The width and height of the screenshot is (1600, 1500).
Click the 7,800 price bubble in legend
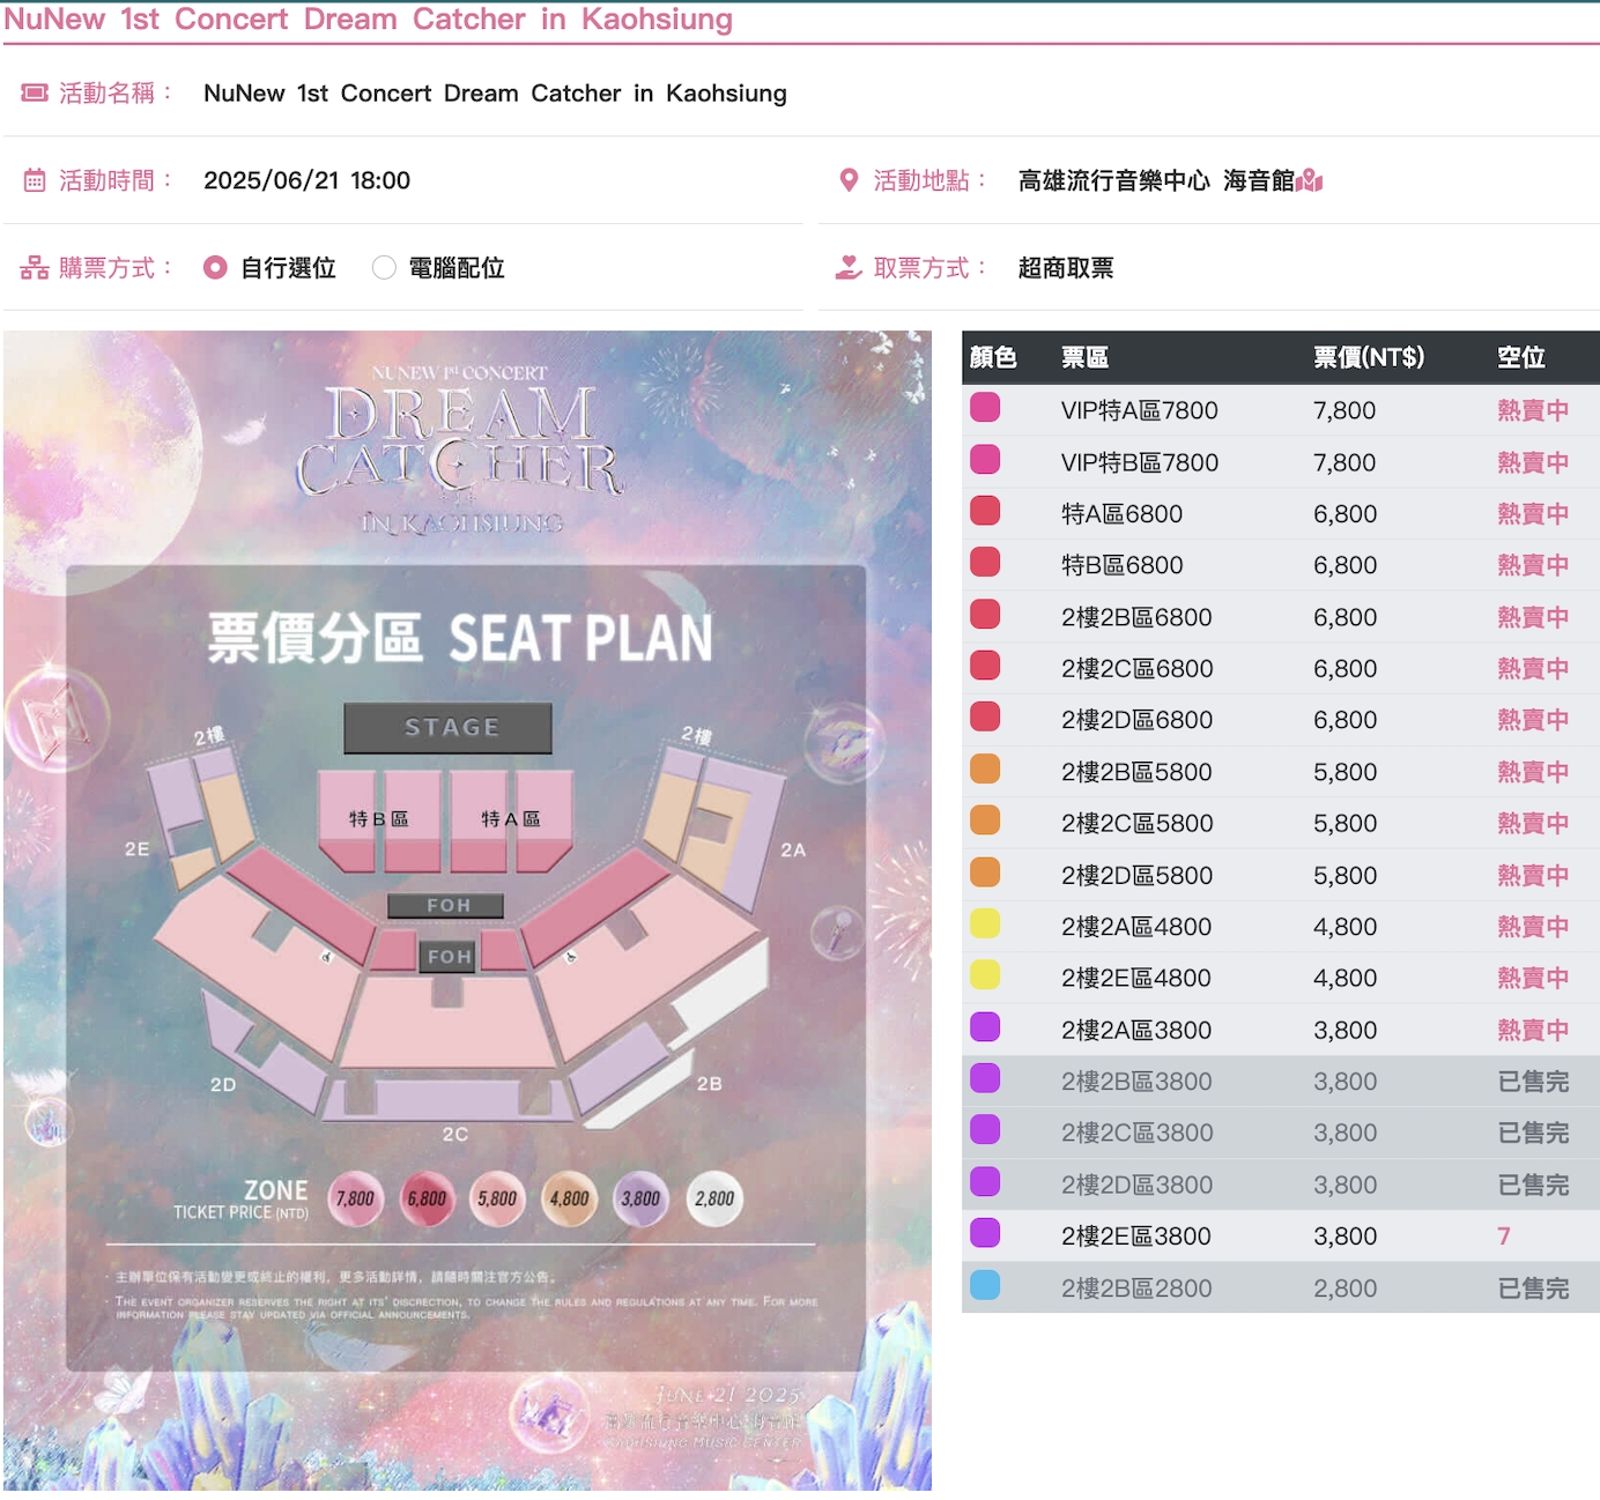tap(355, 1198)
